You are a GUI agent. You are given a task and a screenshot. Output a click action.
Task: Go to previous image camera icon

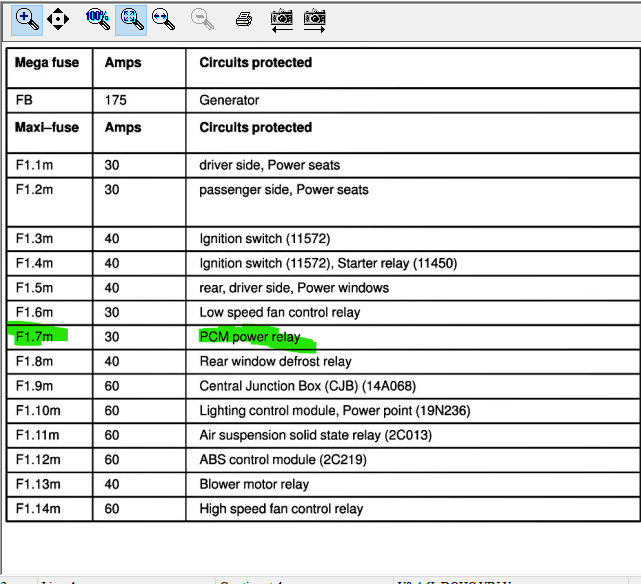click(x=282, y=20)
